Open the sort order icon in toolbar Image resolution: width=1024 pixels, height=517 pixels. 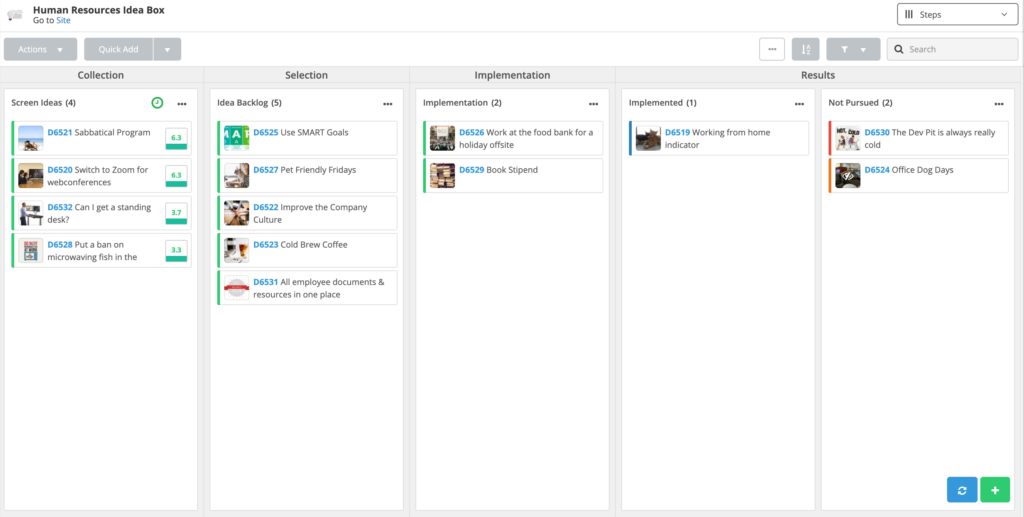pos(805,49)
